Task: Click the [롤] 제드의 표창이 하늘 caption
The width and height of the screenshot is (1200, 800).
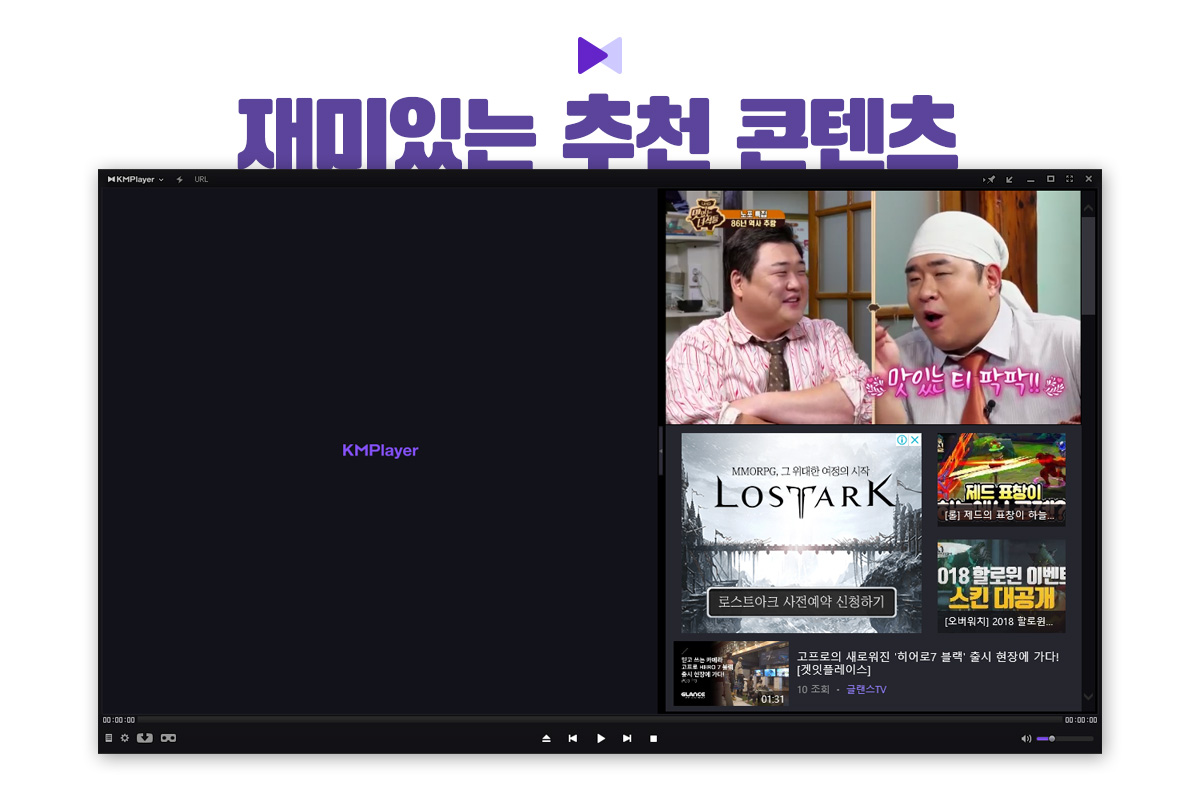Action: pos(999,515)
